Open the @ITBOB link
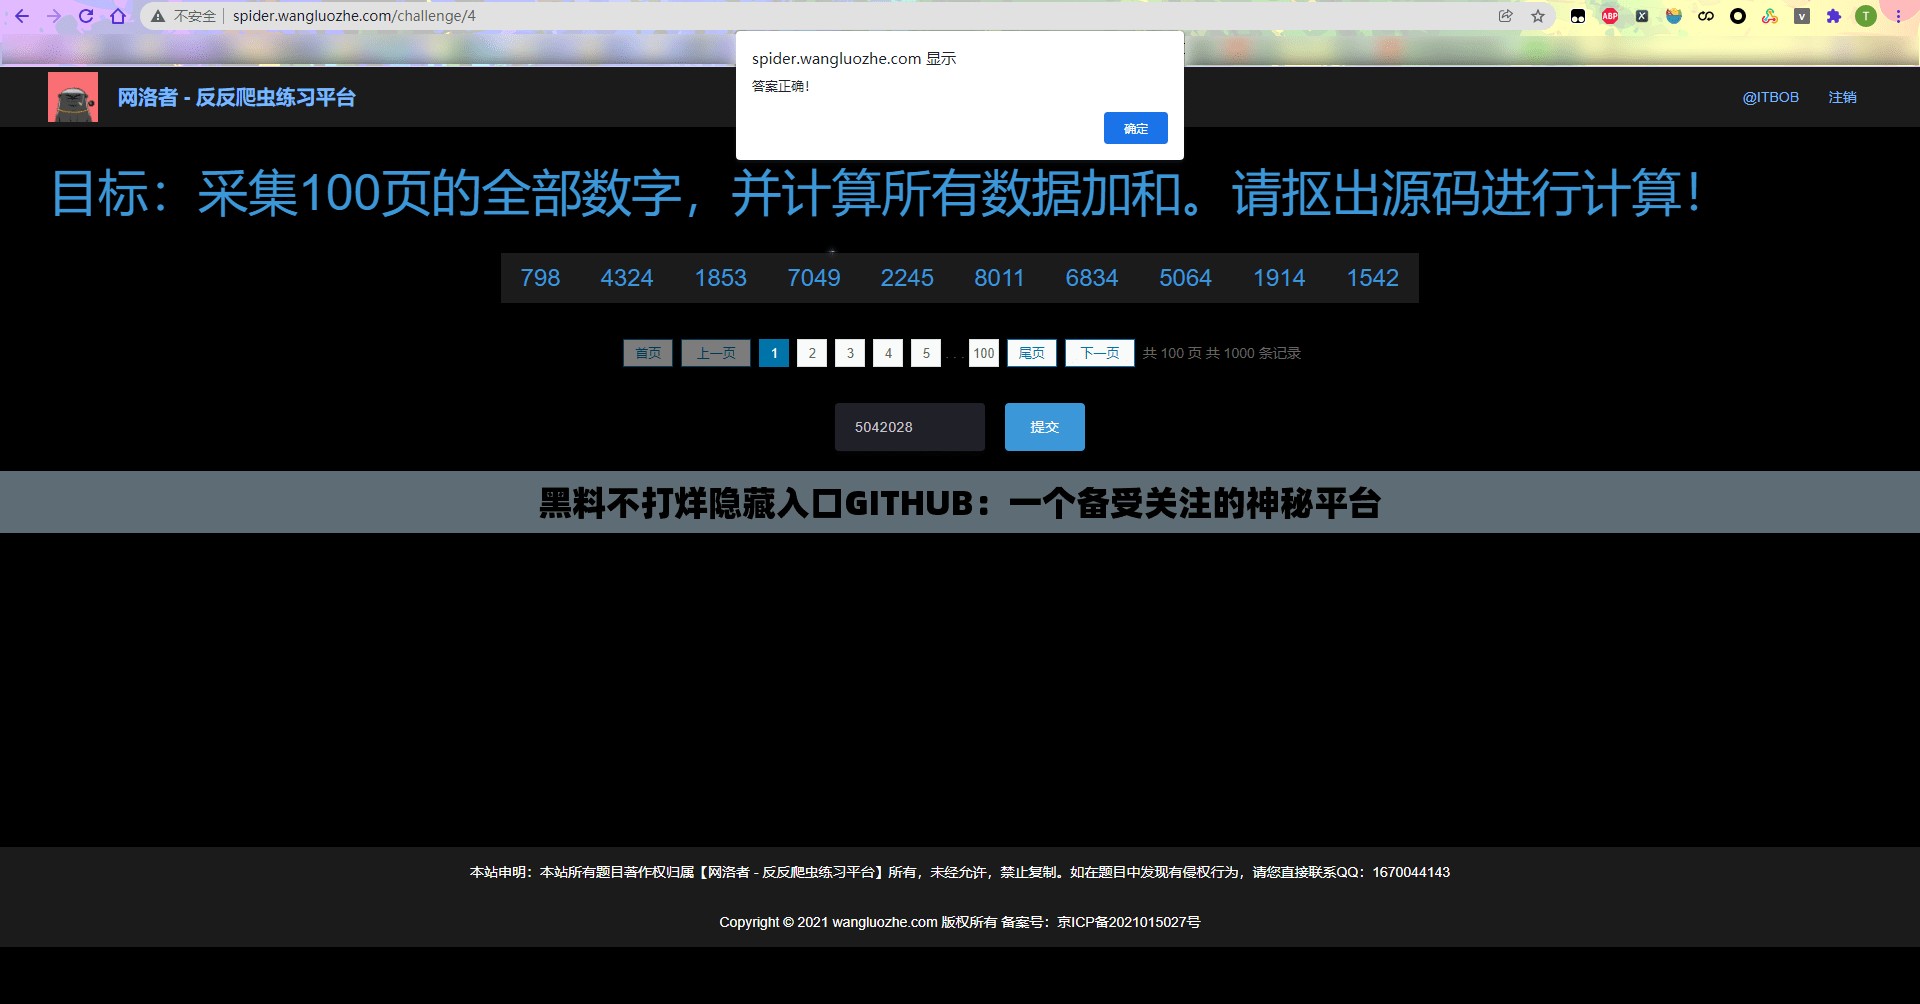The width and height of the screenshot is (1920, 1004). (x=1770, y=97)
